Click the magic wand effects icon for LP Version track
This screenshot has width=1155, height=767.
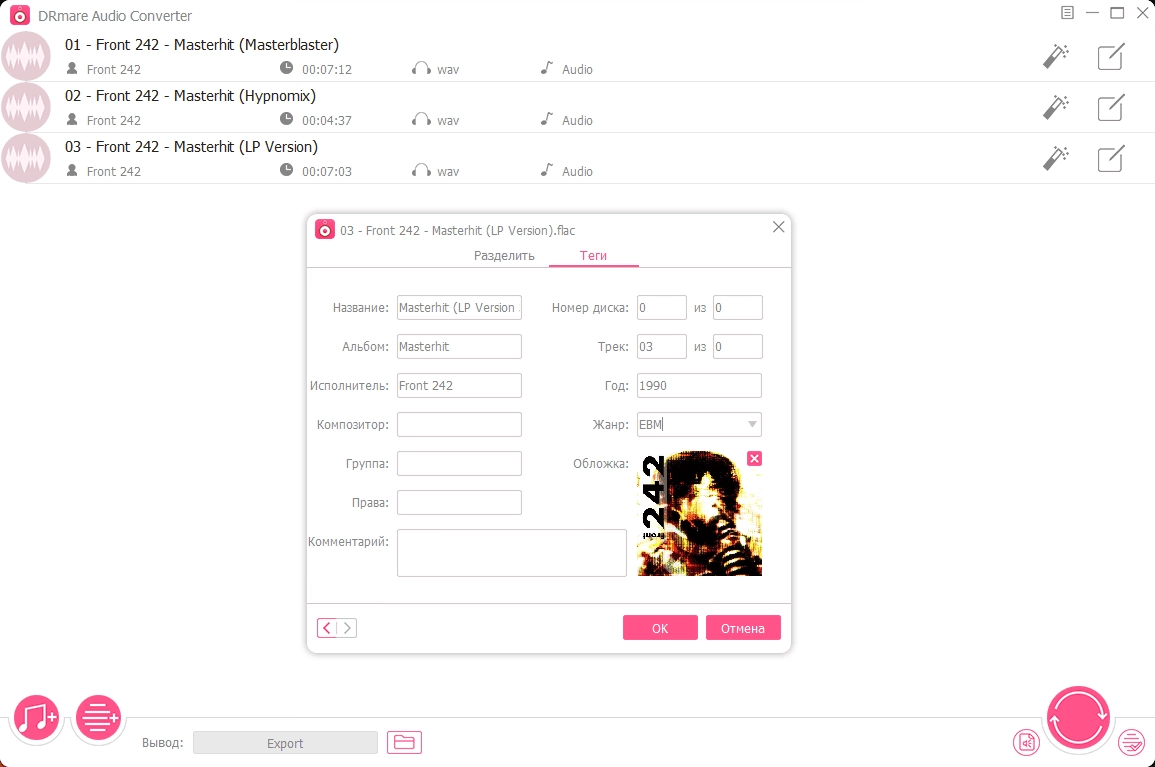click(x=1056, y=158)
